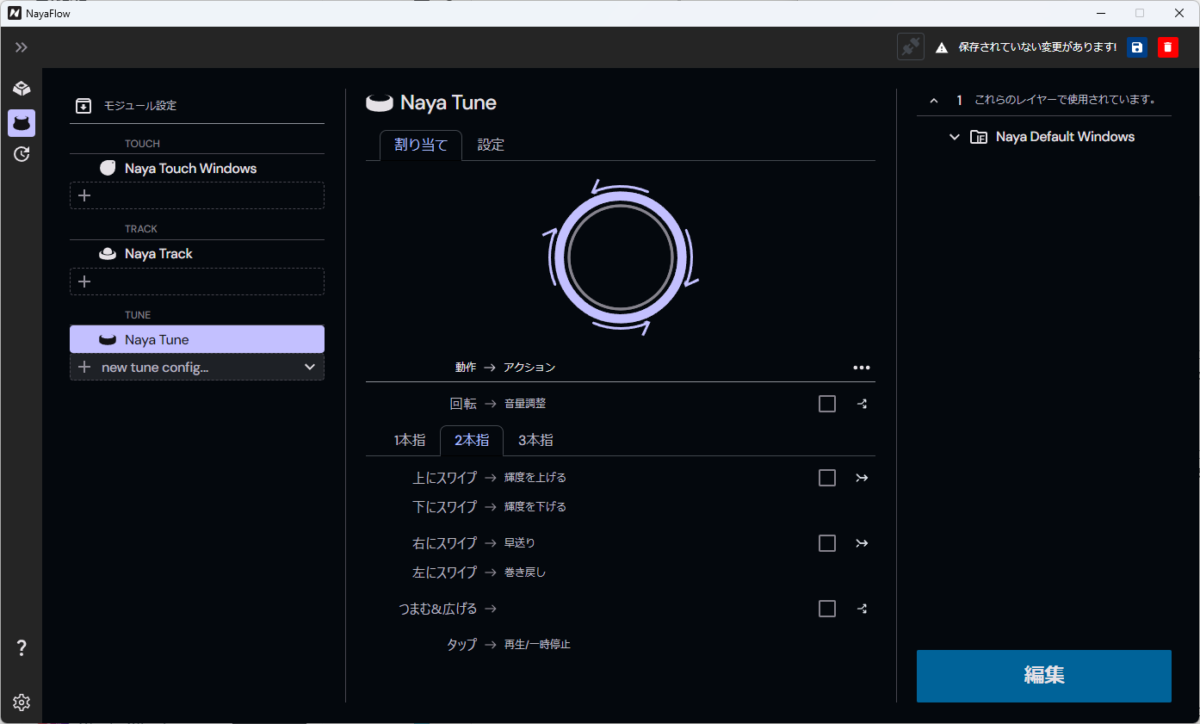
Task: Click the device connection plug icon
Action: pos(910,47)
